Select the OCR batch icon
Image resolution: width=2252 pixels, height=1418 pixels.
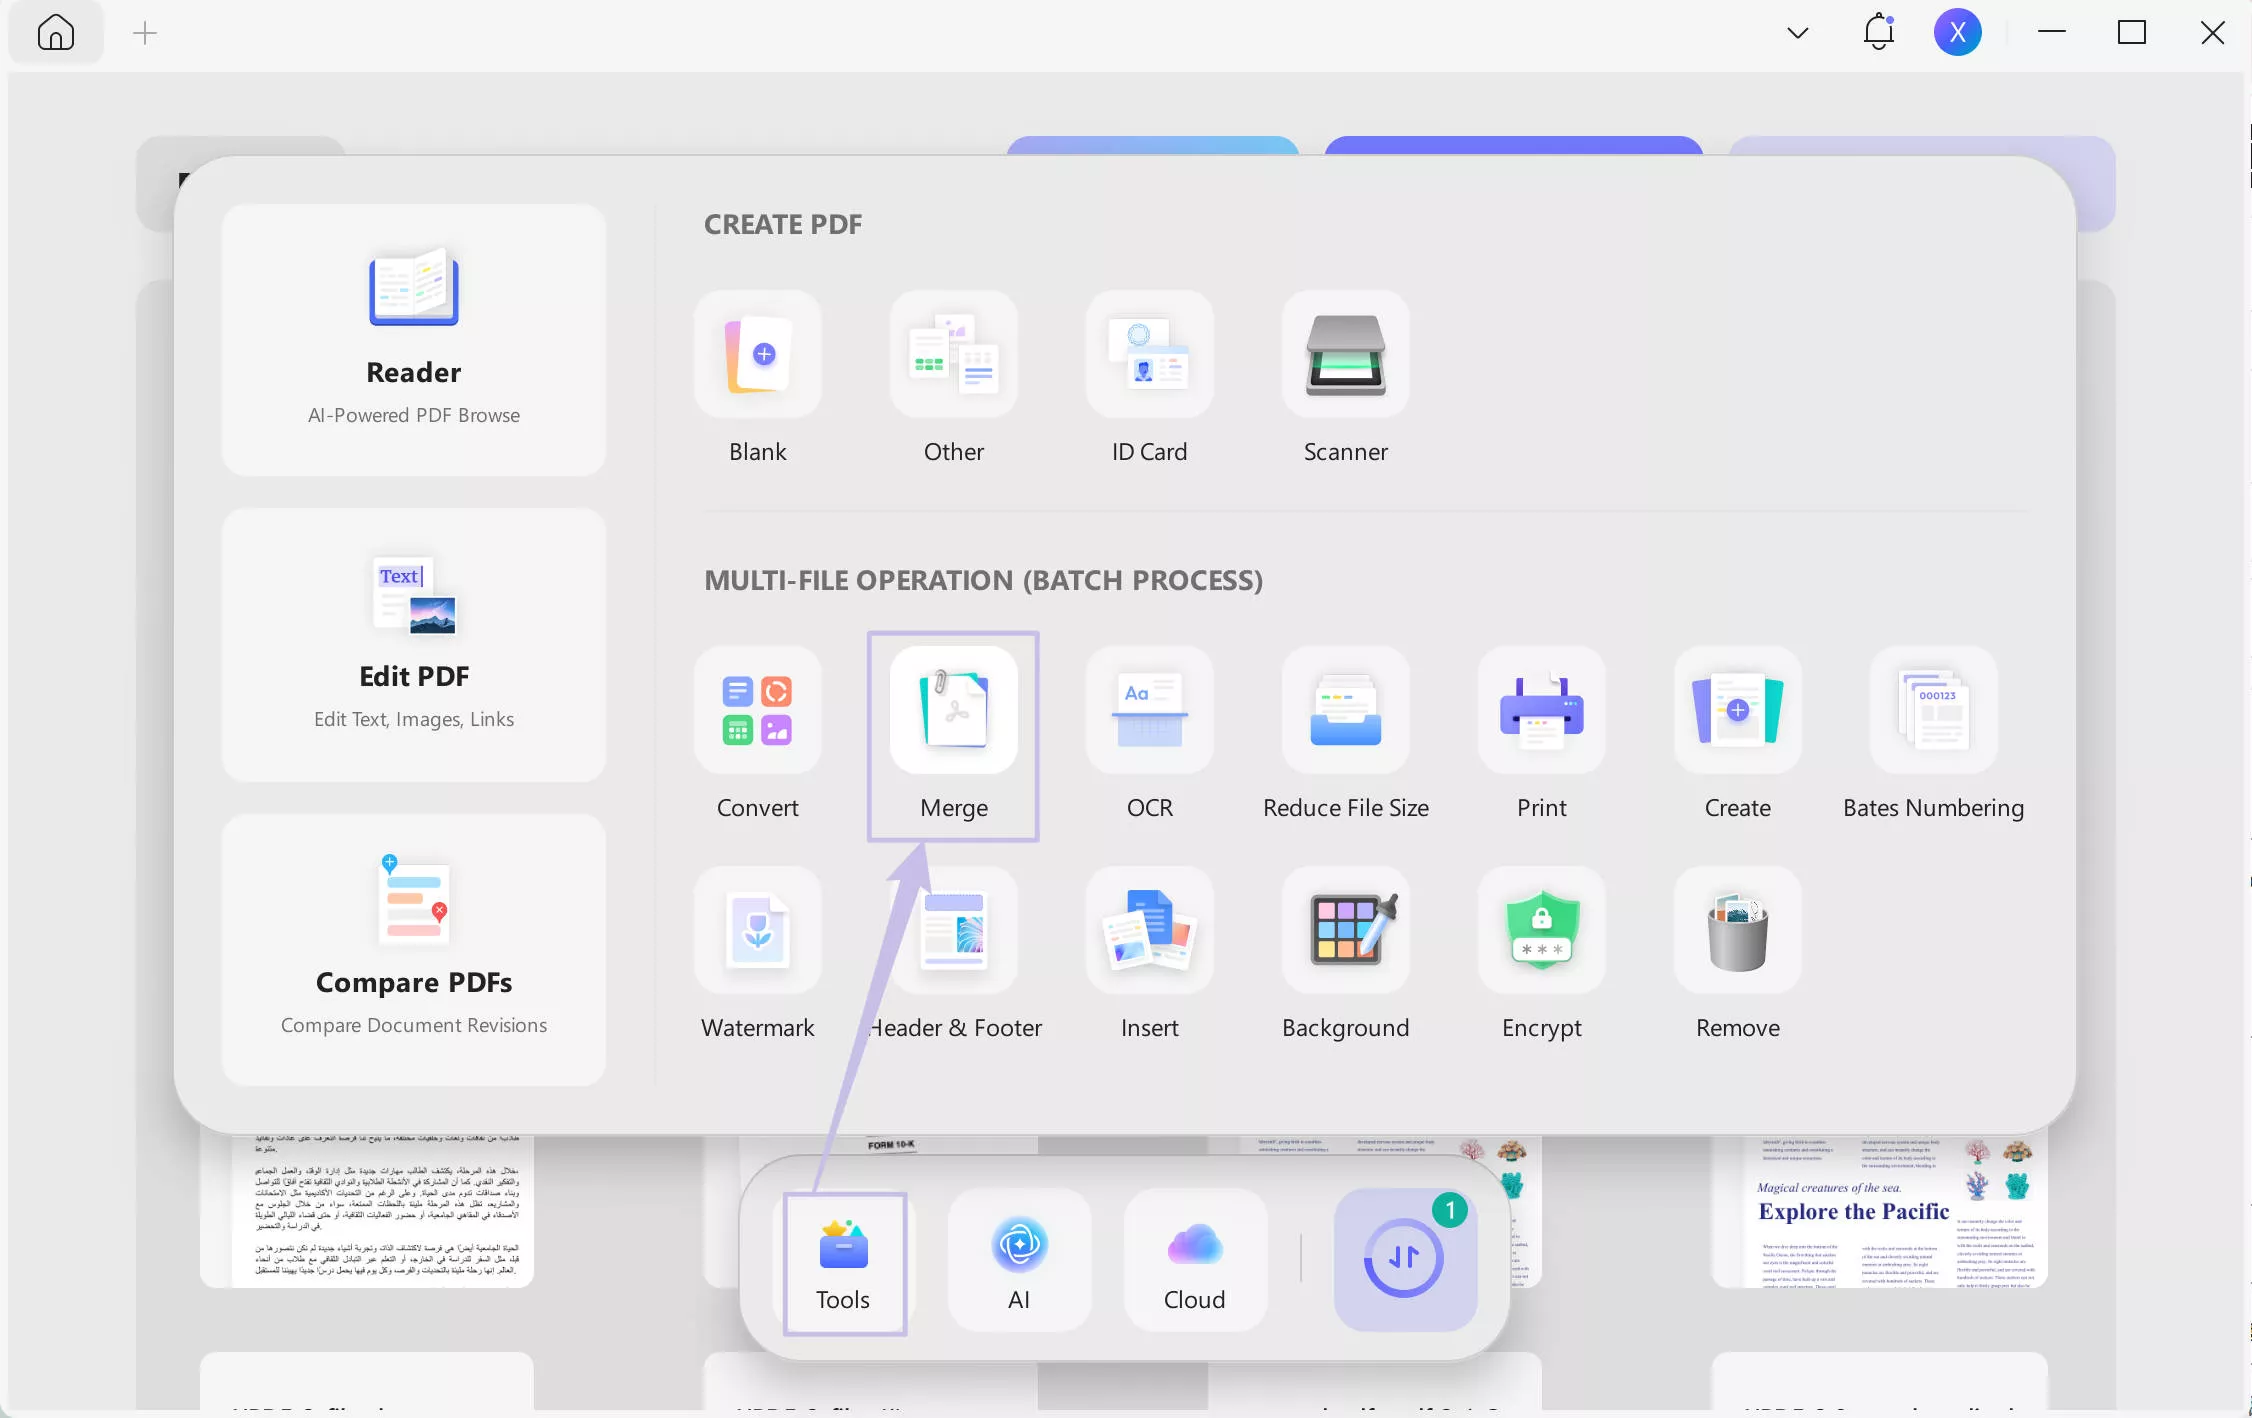(1149, 711)
